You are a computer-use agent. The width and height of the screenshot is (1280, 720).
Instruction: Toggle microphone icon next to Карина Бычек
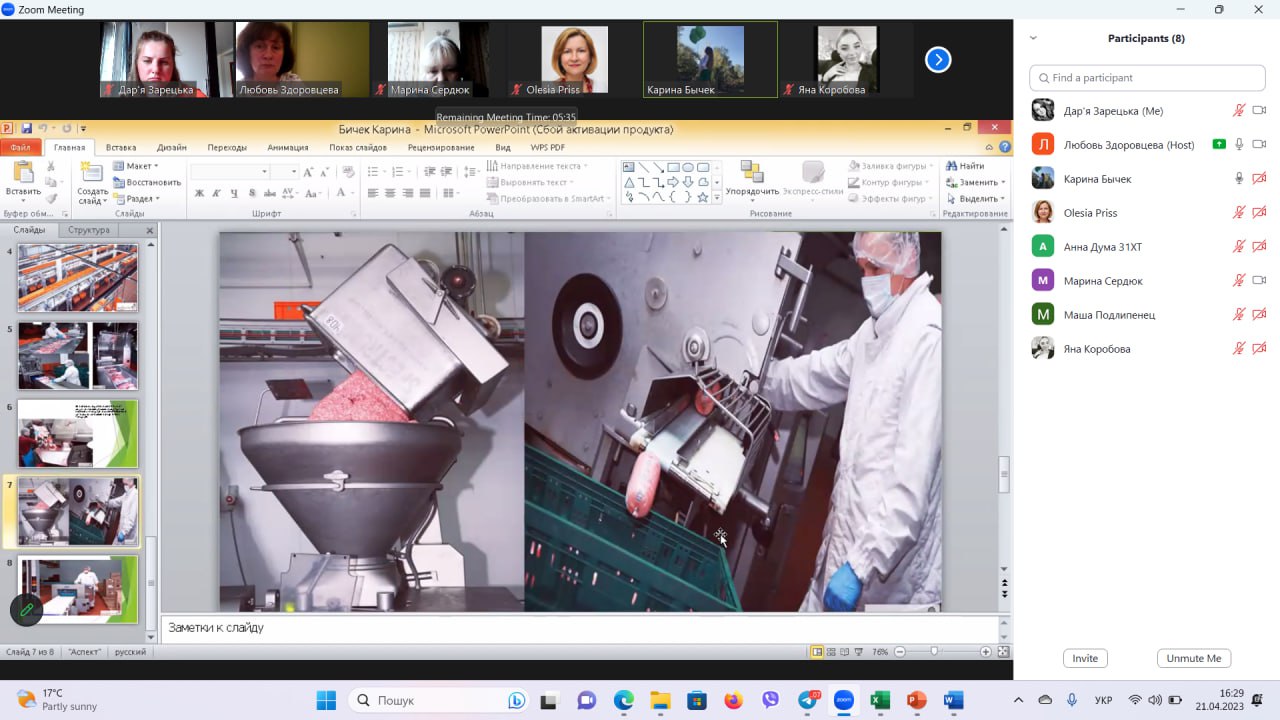coord(1239,179)
